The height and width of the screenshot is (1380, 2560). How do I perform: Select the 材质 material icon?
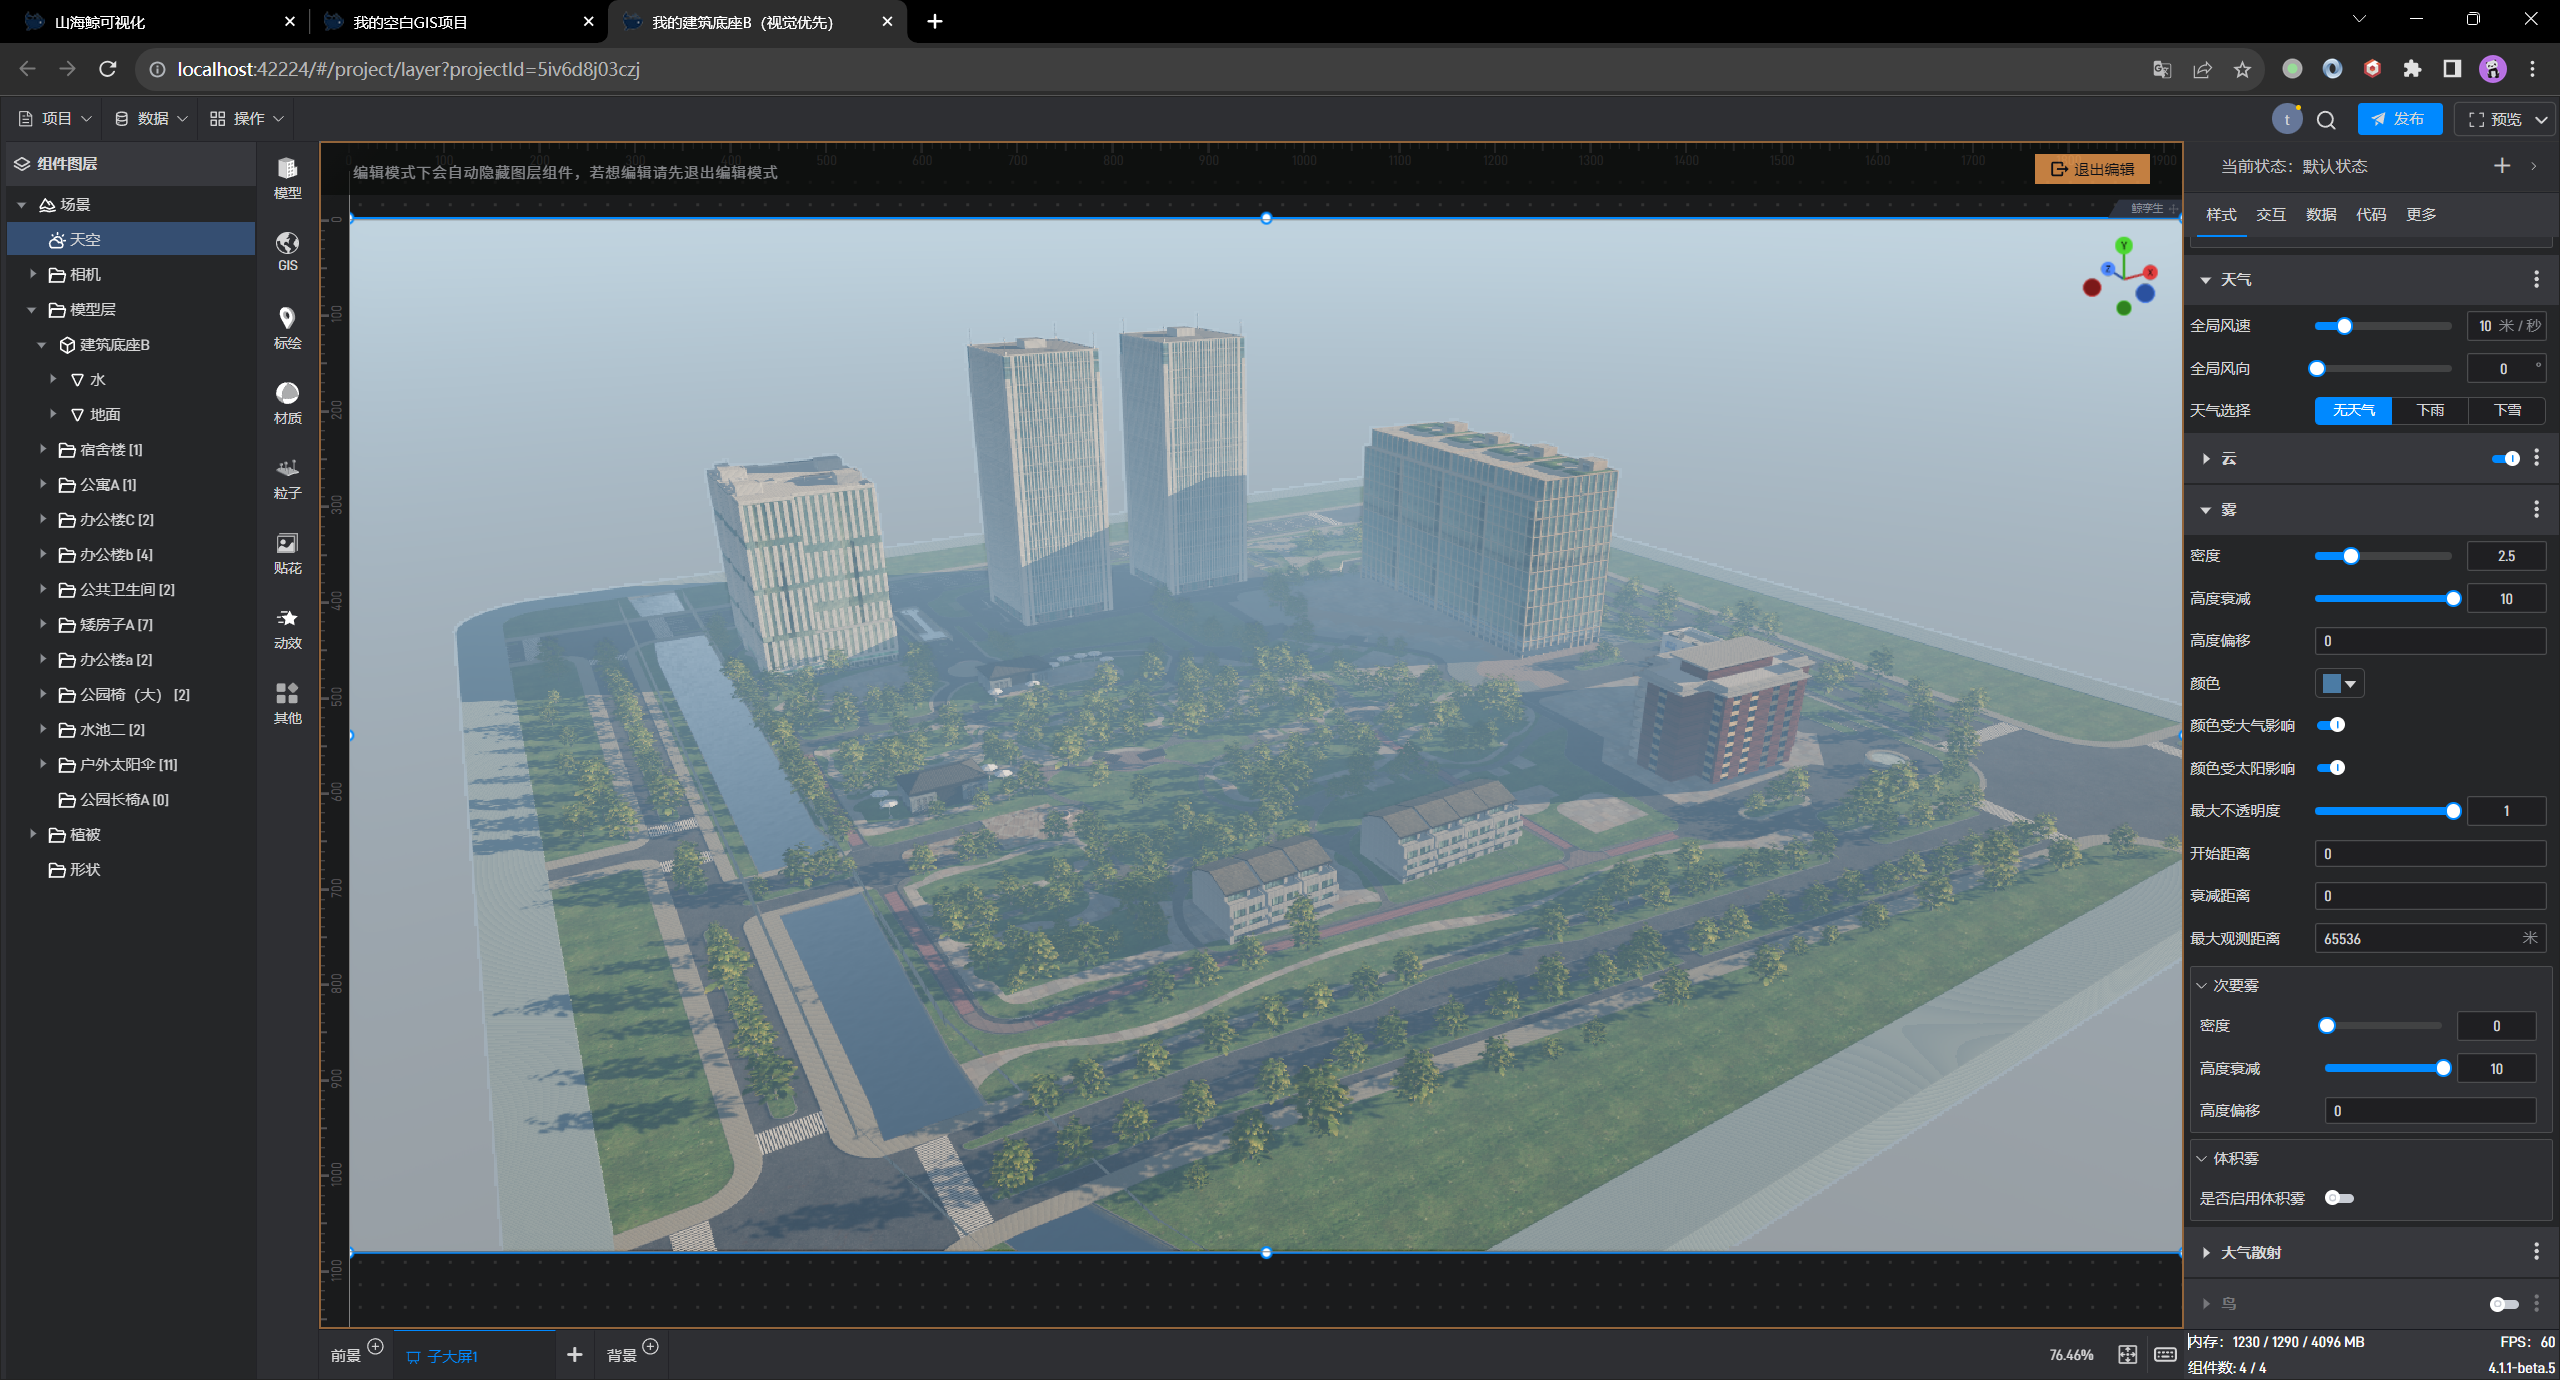coord(287,402)
